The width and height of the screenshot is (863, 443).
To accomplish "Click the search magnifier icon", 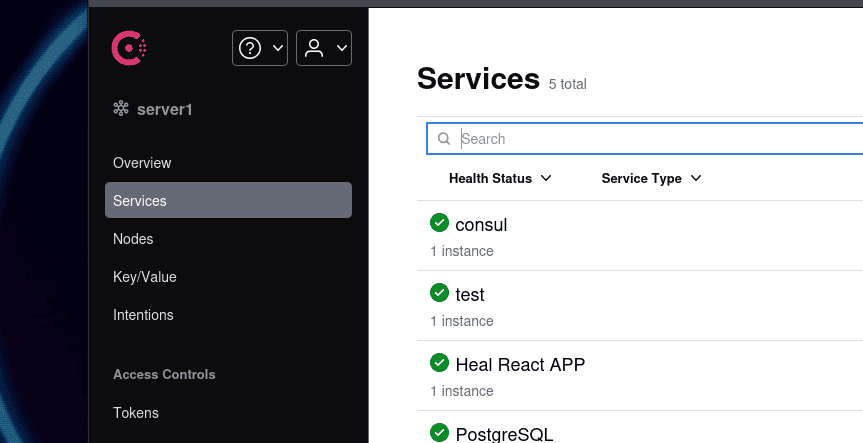I will (x=444, y=139).
